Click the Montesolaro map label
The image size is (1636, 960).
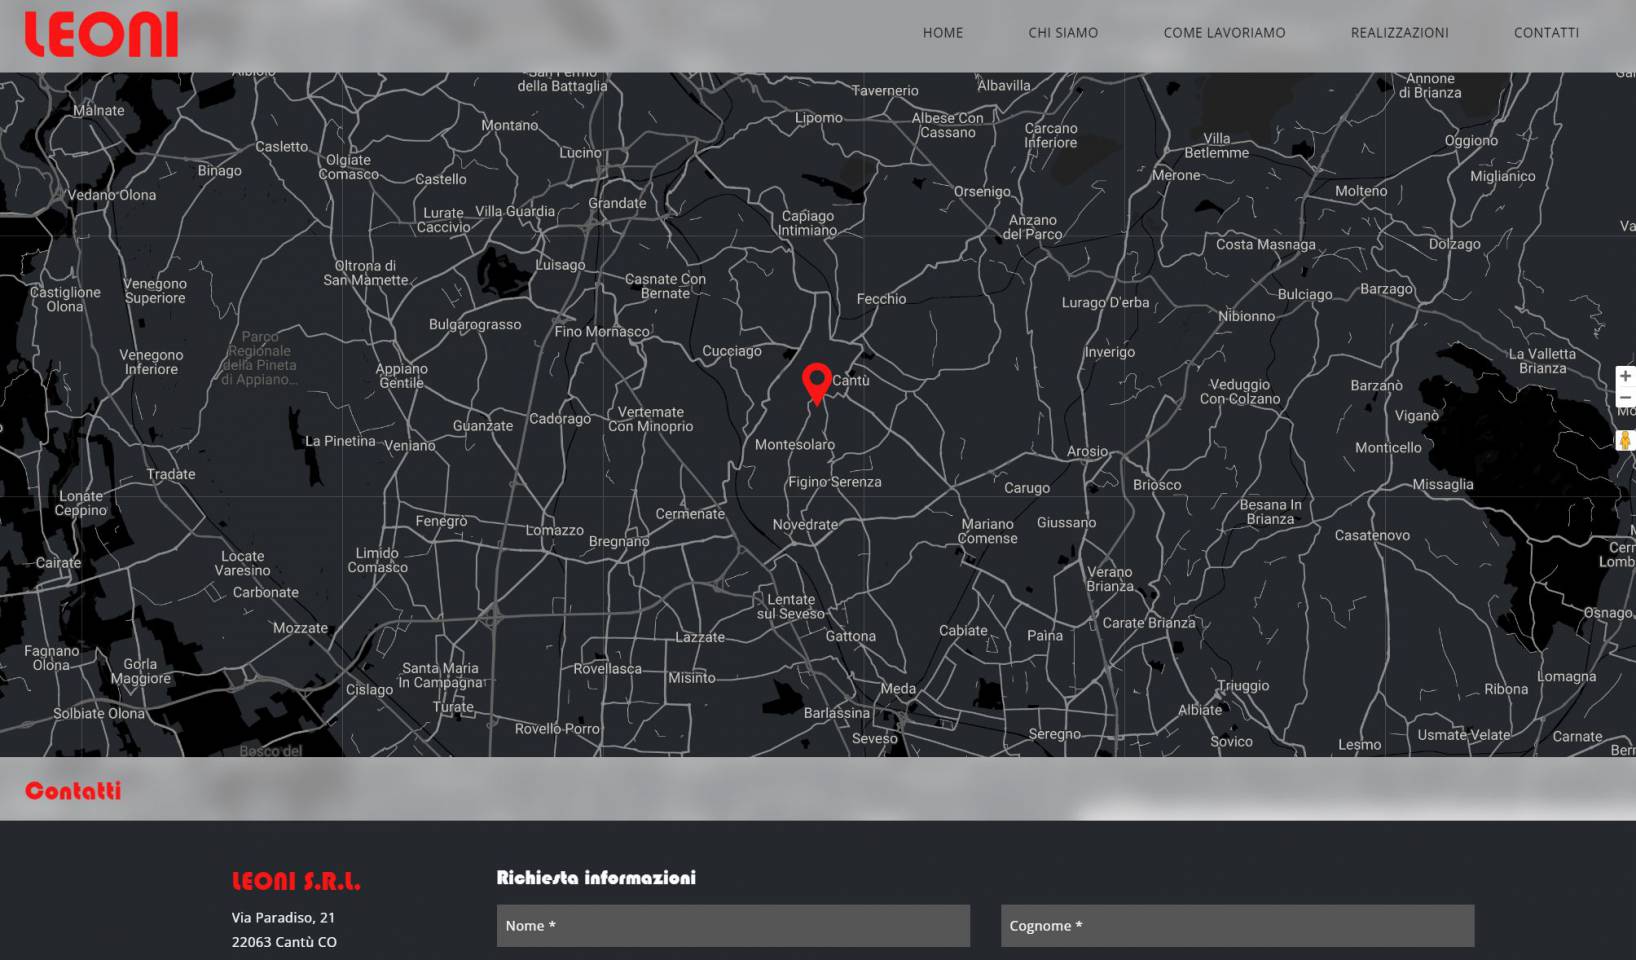tap(795, 444)
